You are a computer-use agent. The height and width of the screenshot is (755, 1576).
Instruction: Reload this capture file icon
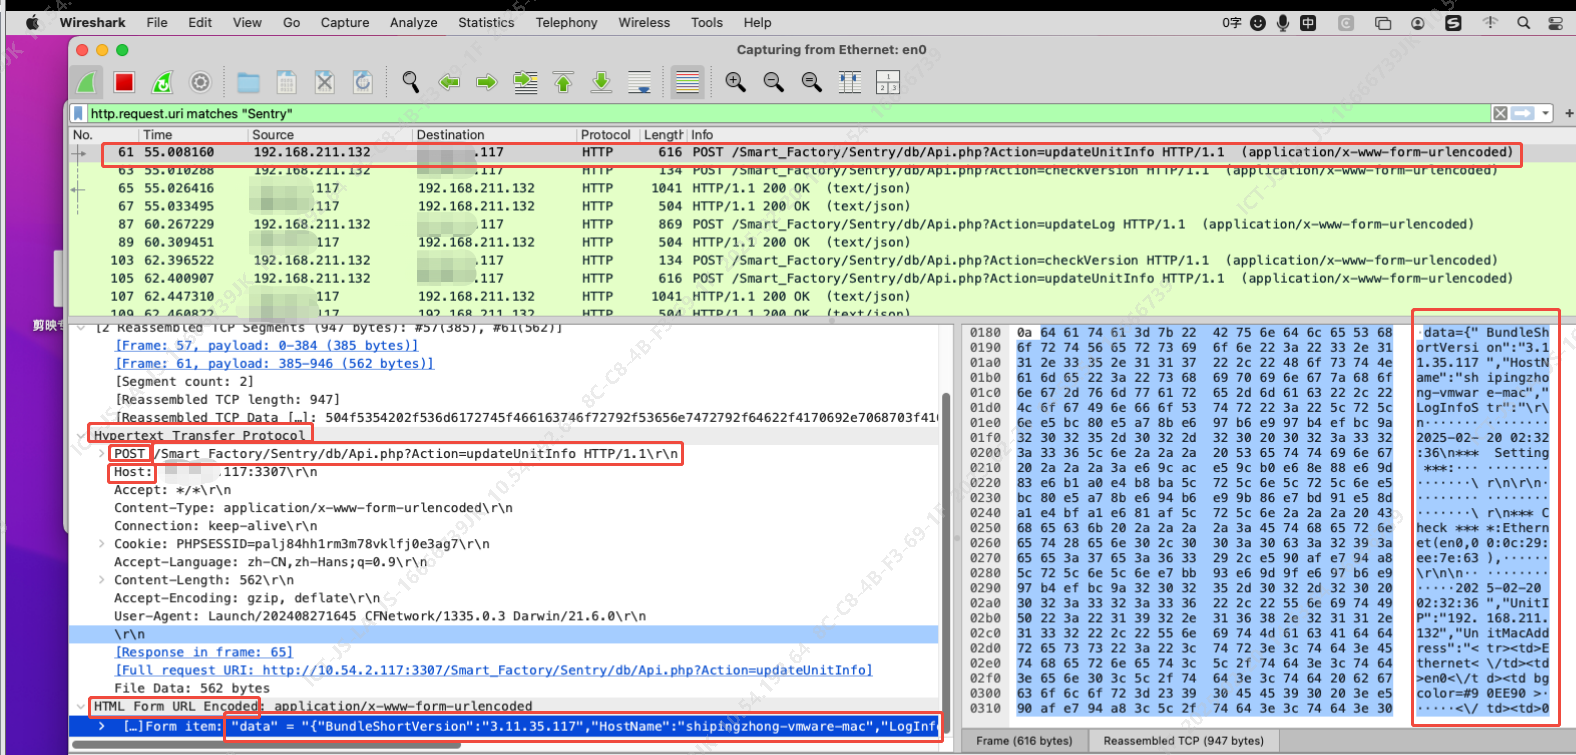[363, 82]
